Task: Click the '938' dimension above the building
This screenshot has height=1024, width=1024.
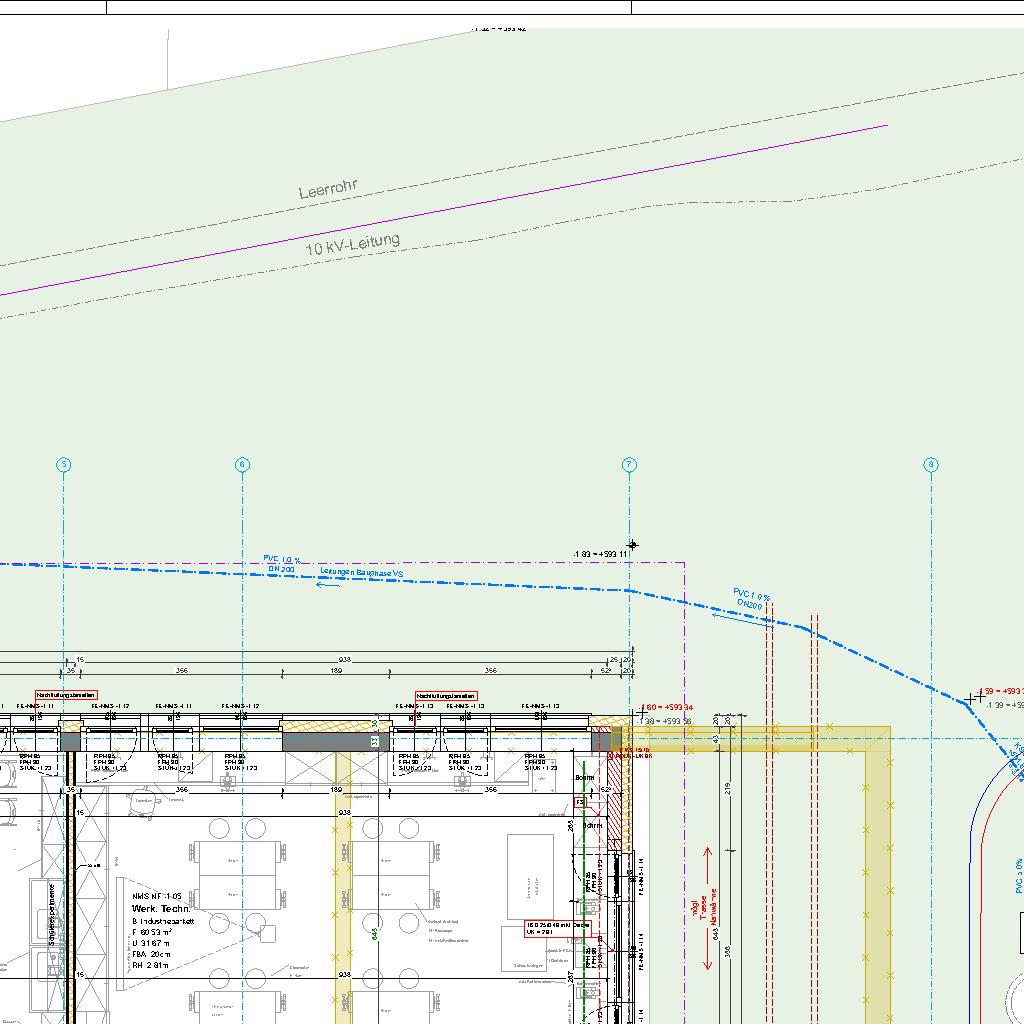Action: [344, 660]
